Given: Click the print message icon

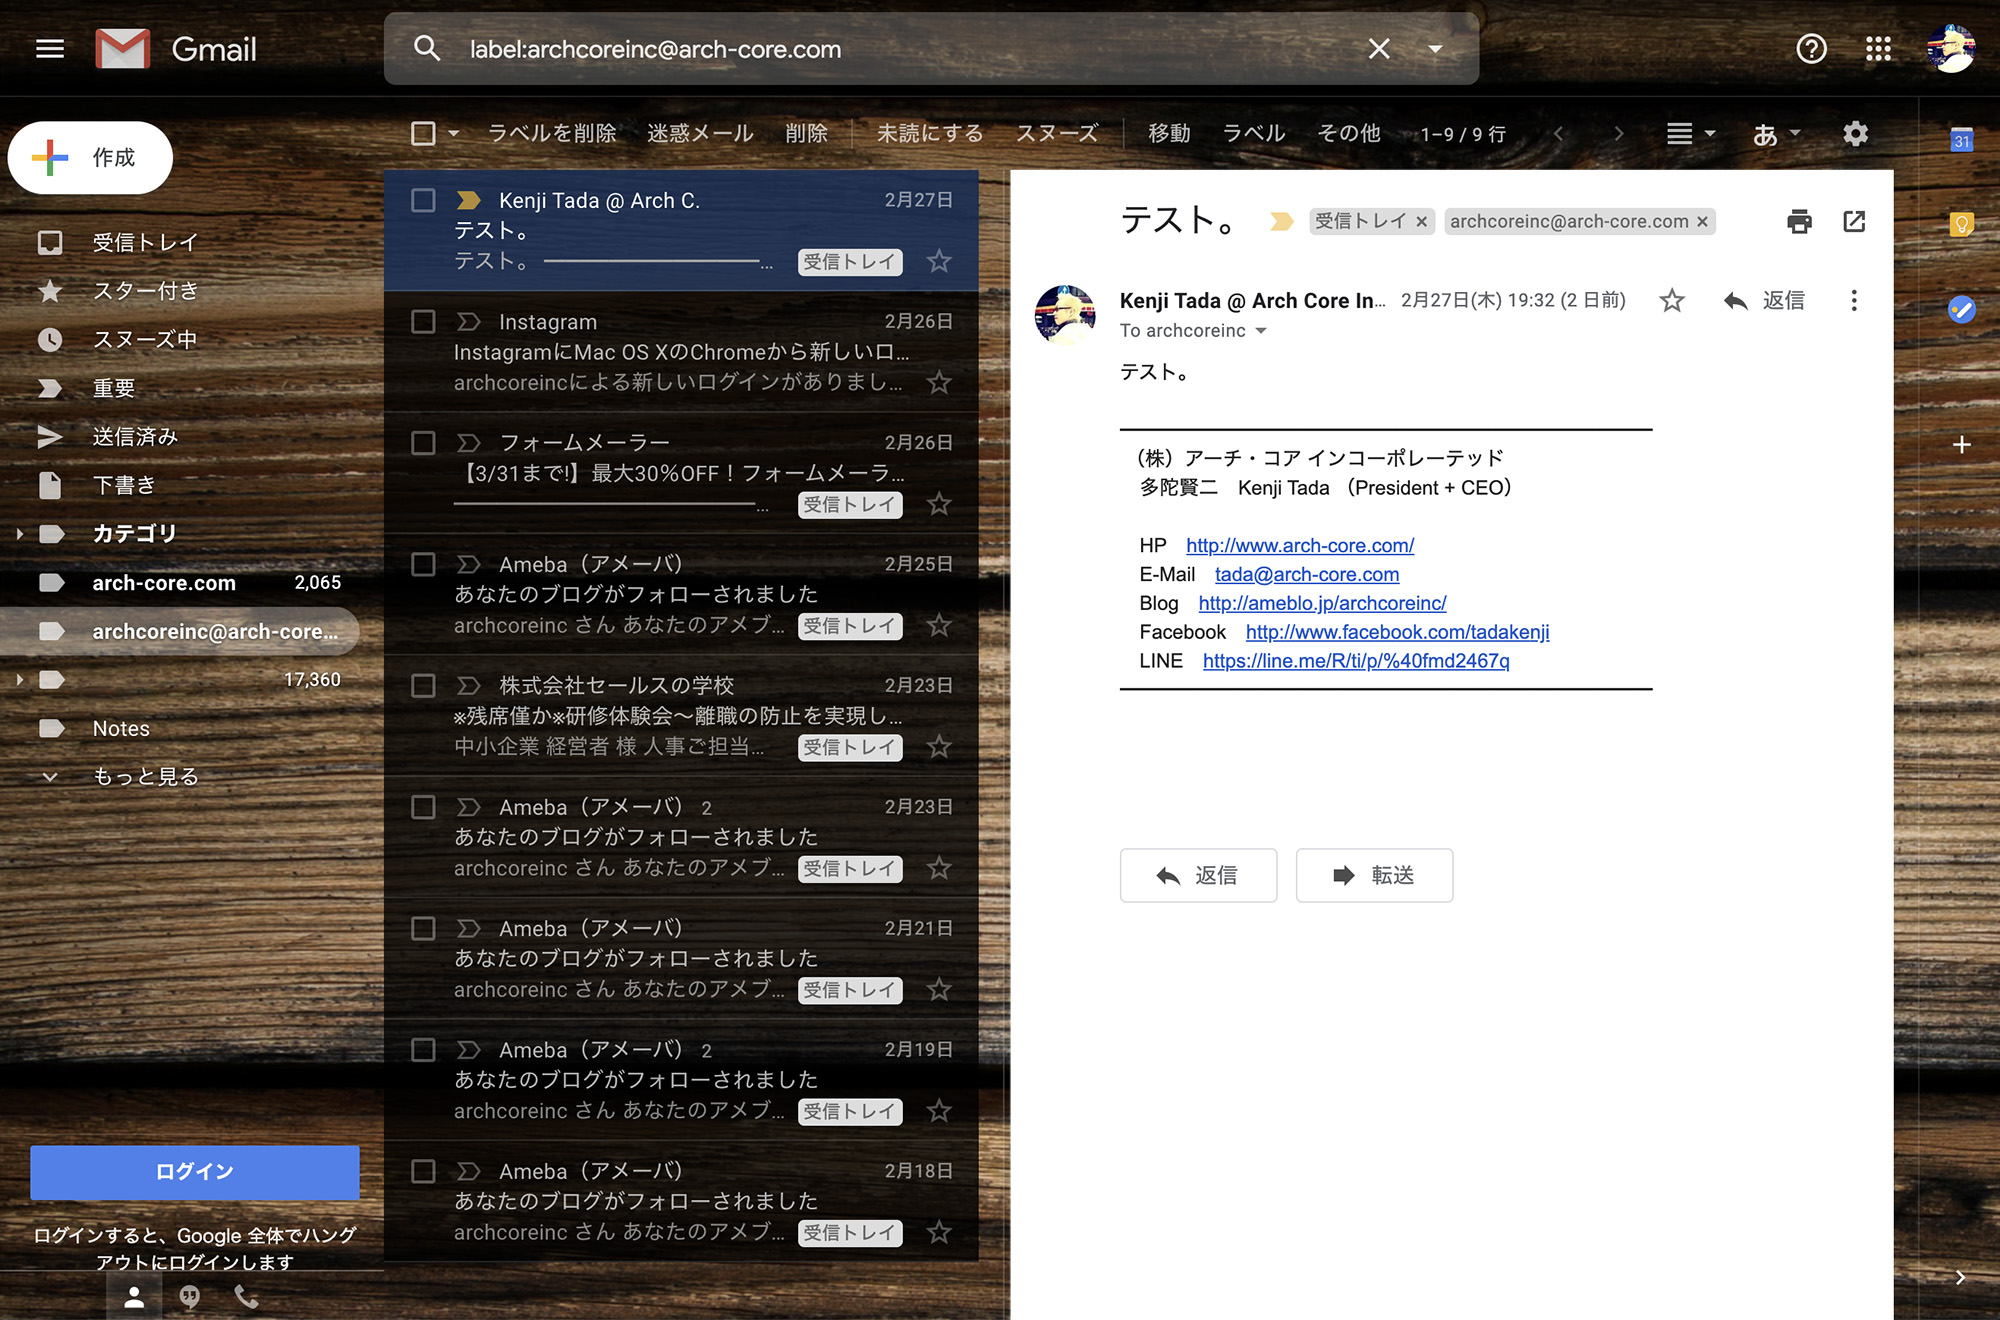Looking at the screenshot, I should pyautogui.click(x=1799, y=221).
